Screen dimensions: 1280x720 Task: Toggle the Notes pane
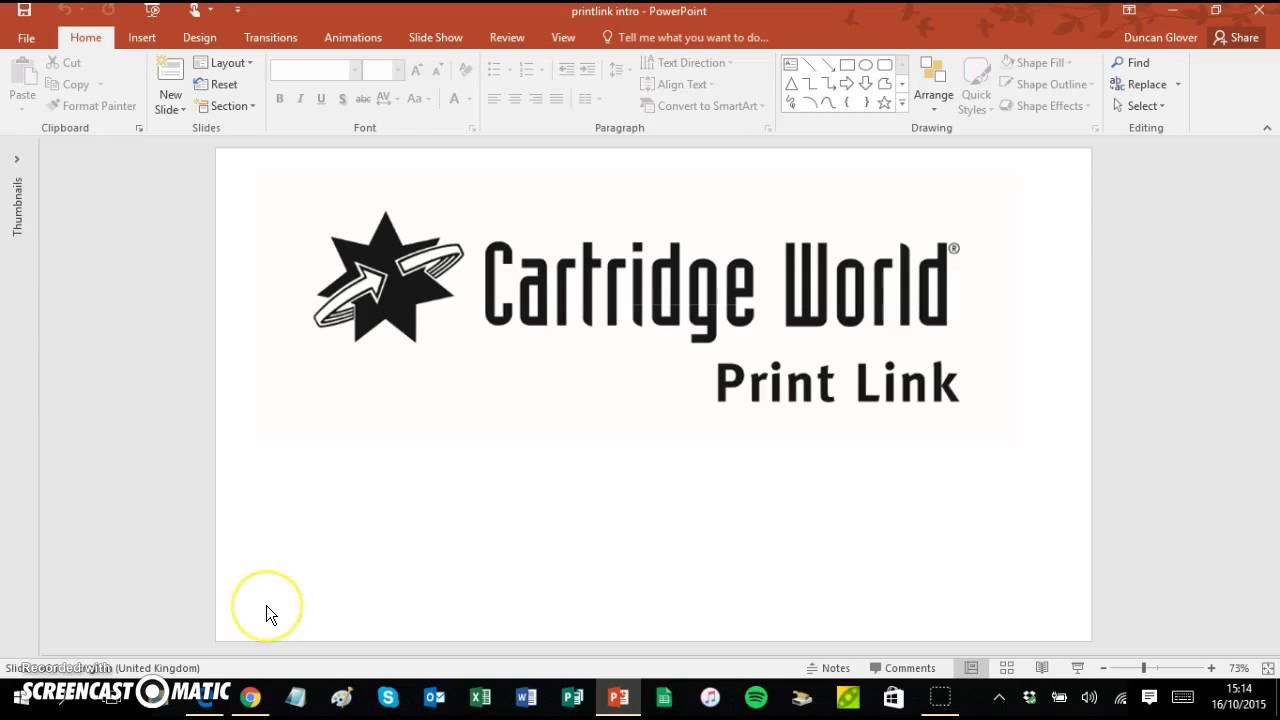828,668
